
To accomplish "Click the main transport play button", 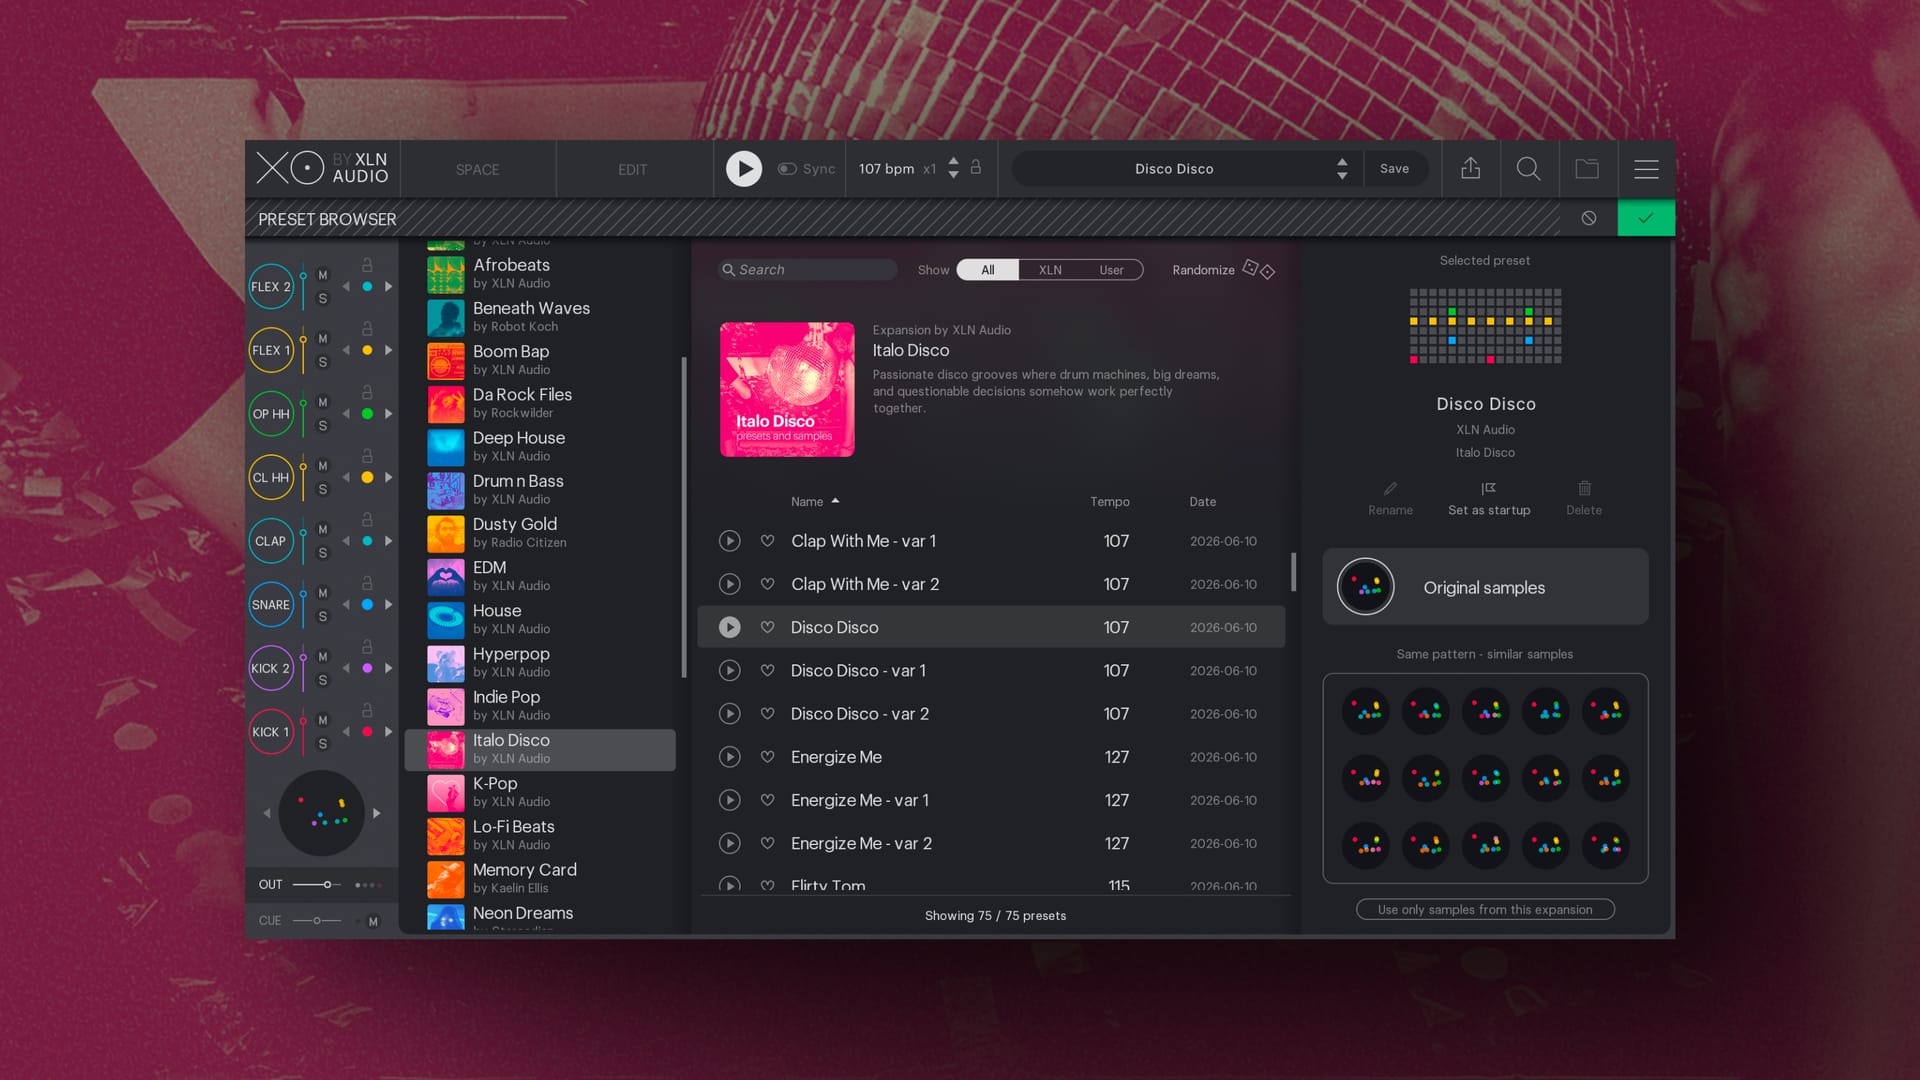I will 743,169.
